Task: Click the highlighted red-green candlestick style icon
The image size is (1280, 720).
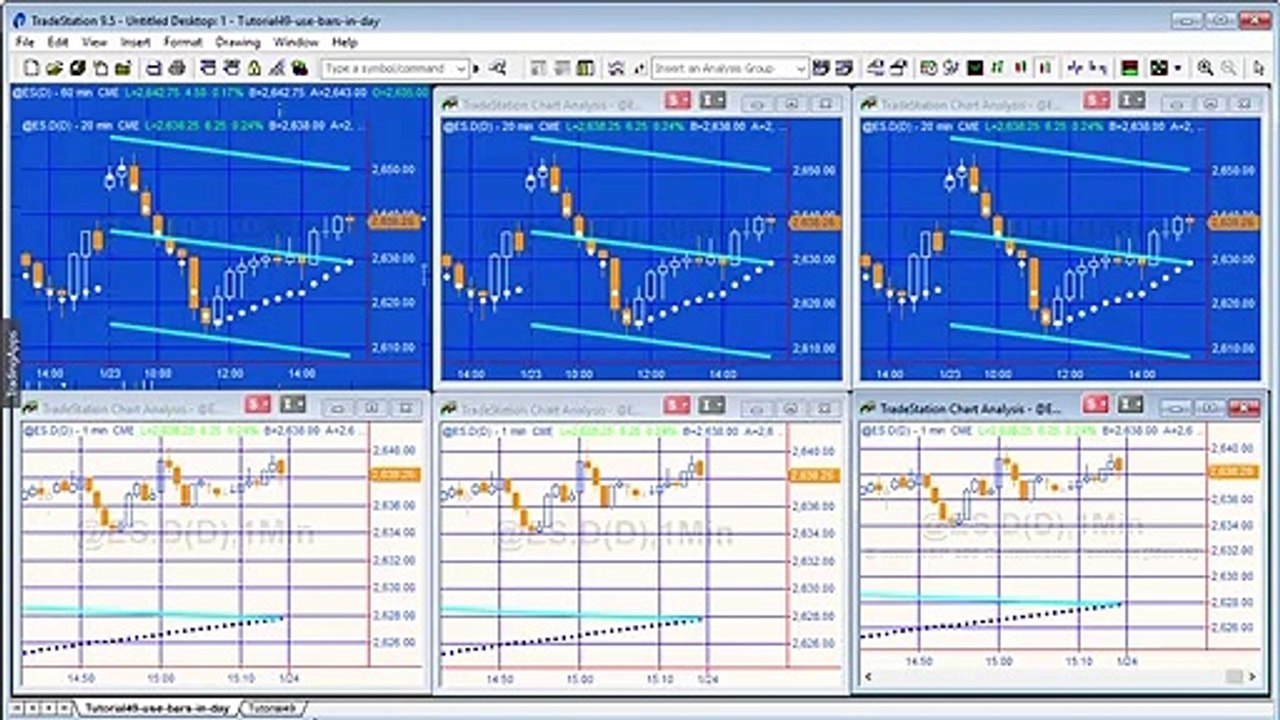Action: [1044, 68]
